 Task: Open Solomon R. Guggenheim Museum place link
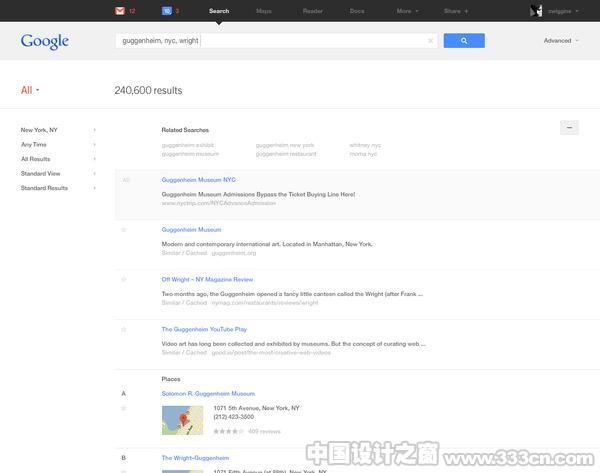pos(208,393)
